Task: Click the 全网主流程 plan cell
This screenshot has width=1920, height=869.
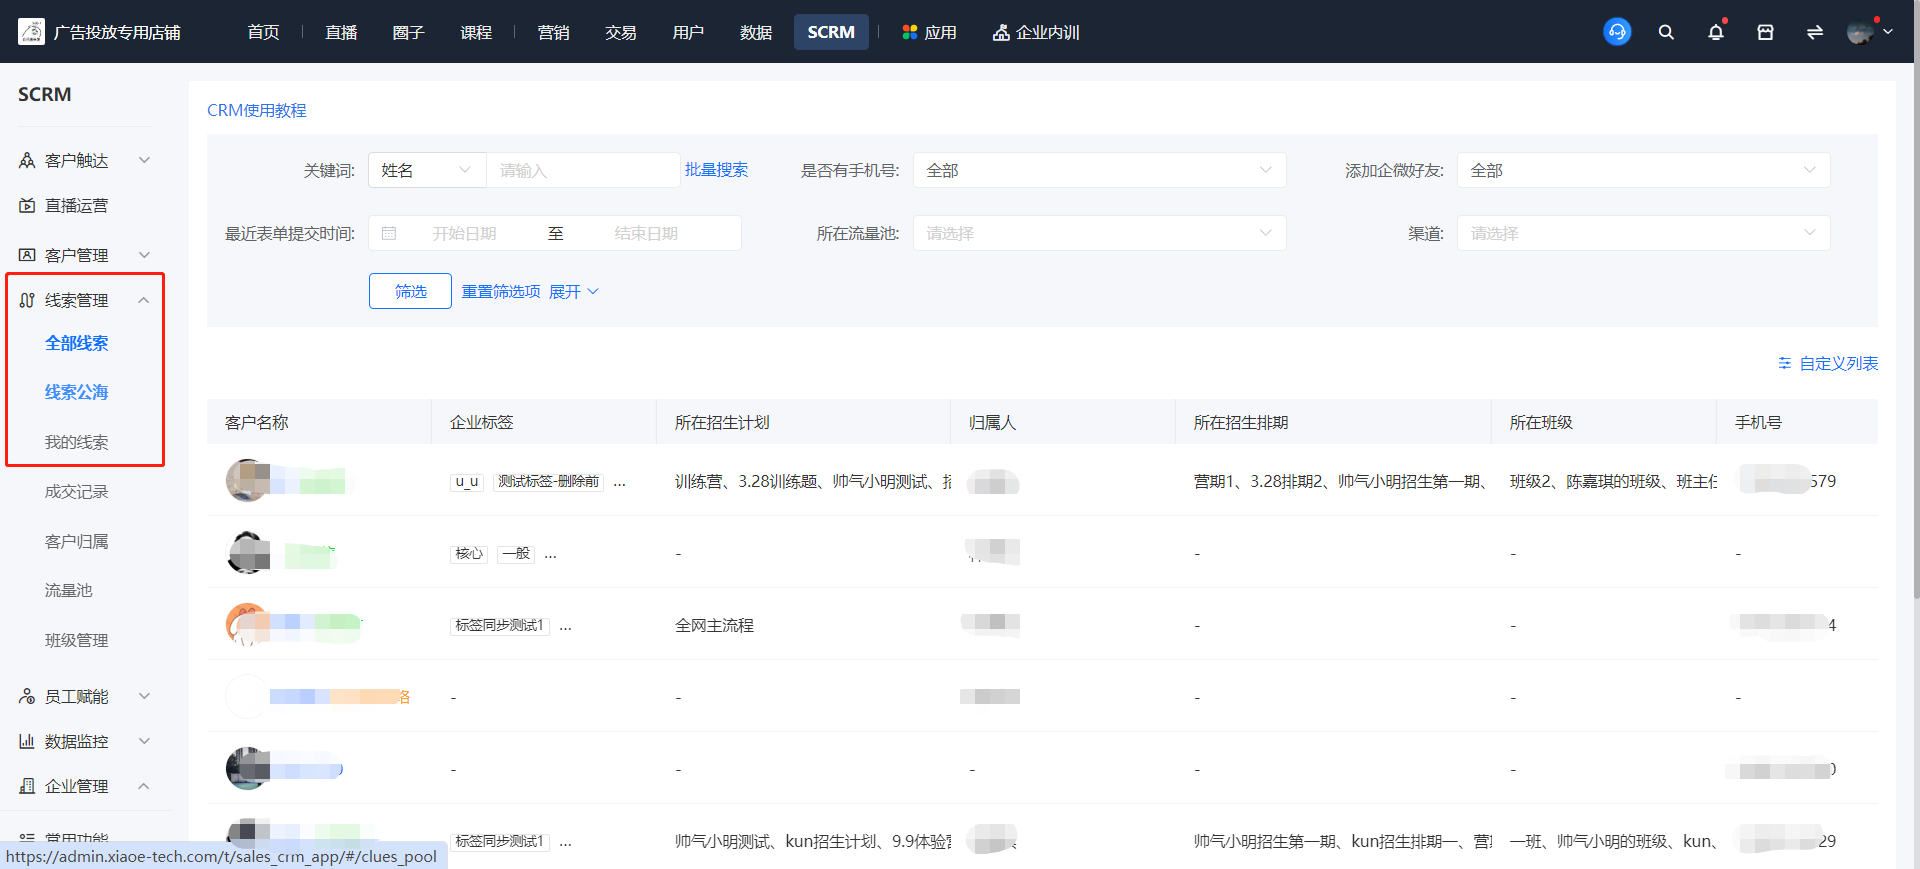Action: pos(715,625)
